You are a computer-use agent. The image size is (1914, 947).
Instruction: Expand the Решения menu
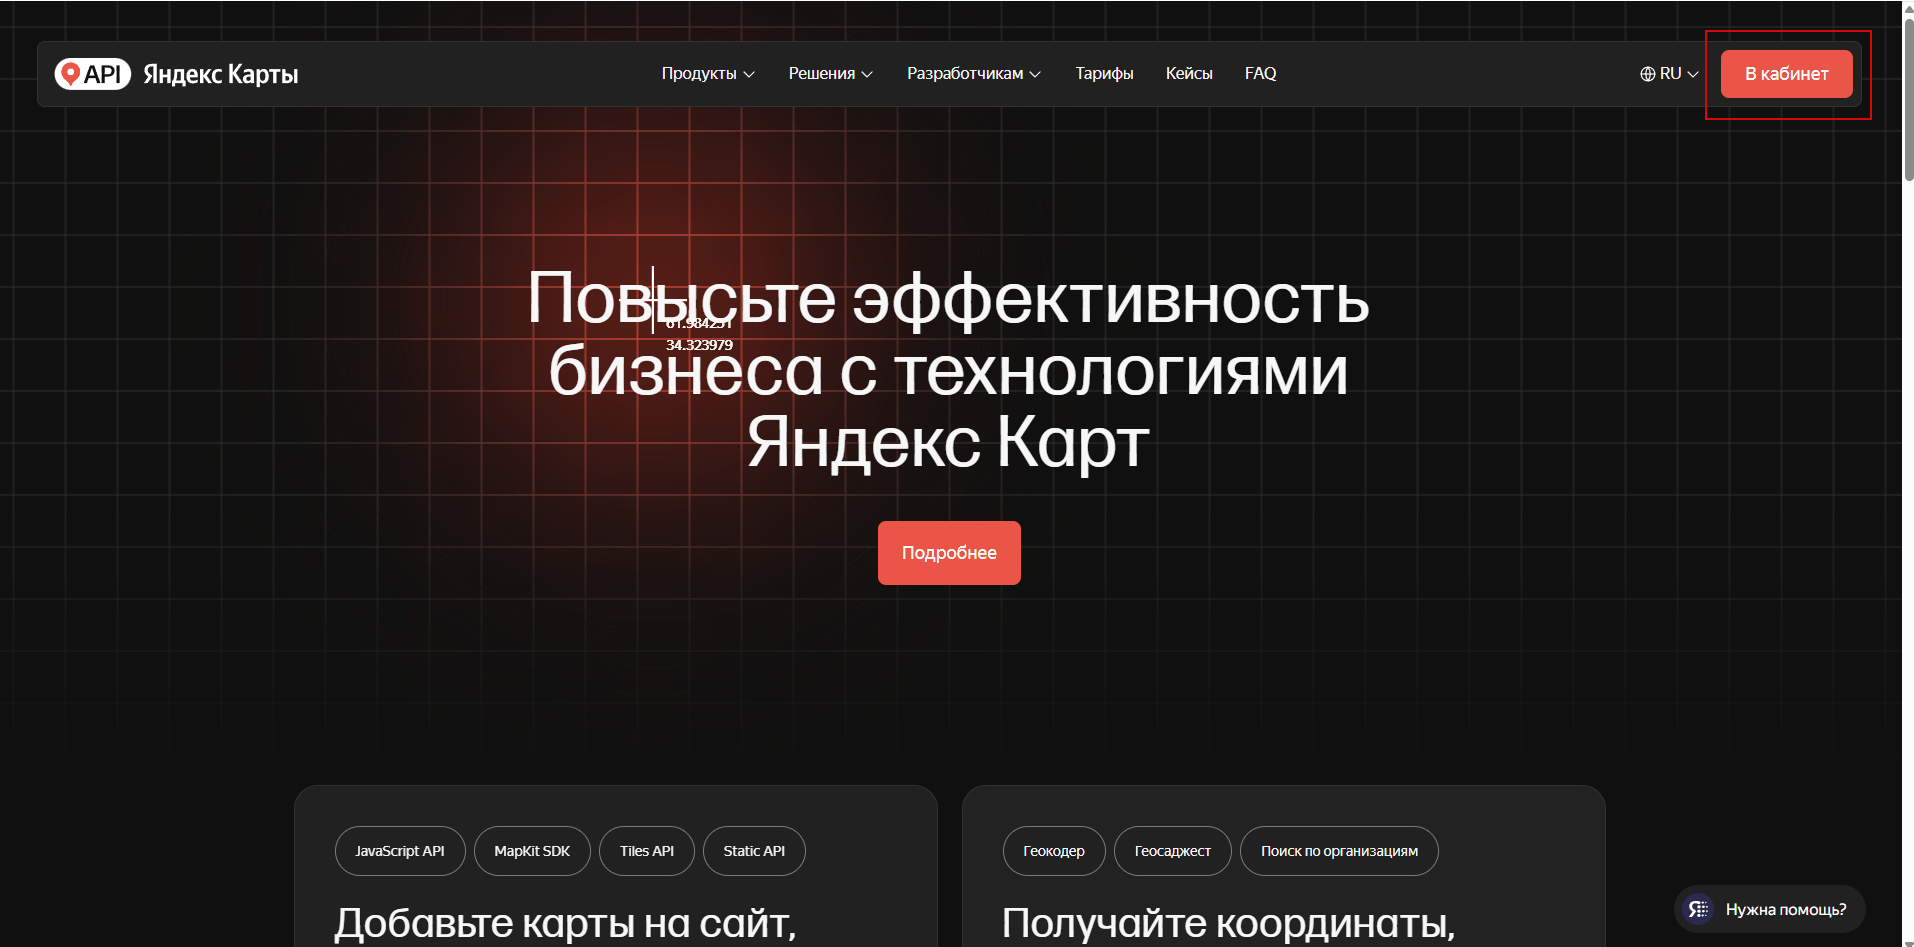pyautogui.click(x=831, y=74)
